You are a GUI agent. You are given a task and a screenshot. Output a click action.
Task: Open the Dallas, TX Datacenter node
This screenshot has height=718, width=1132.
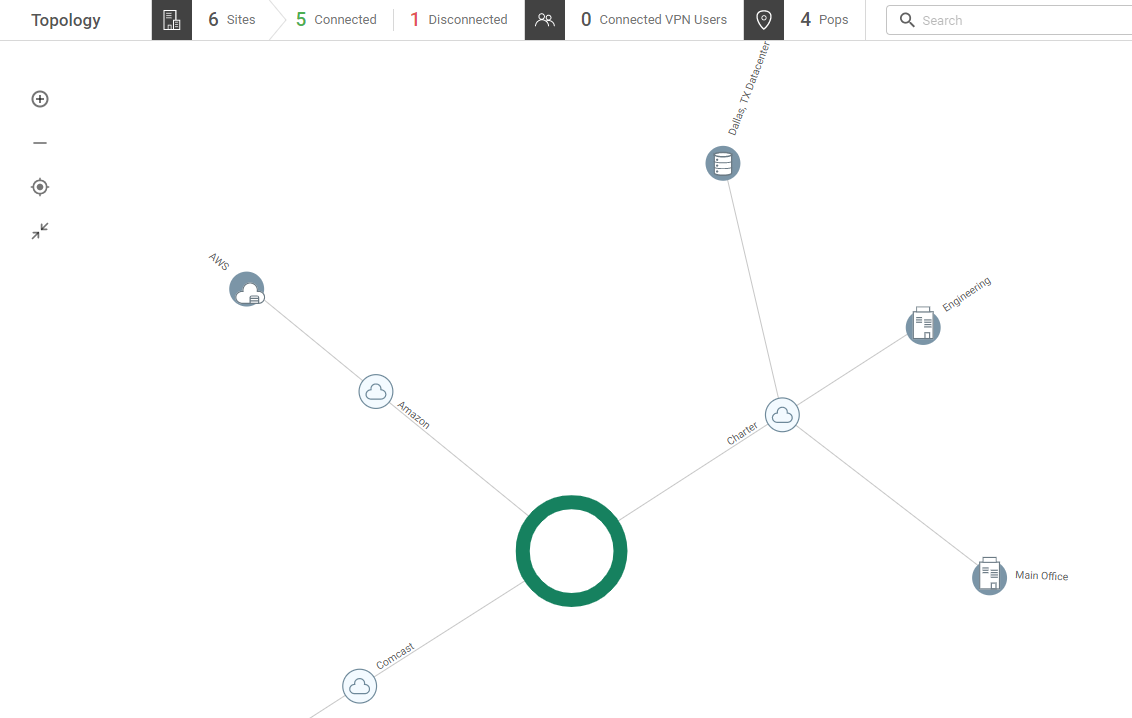pyautogui.click(x=722, y=163)
